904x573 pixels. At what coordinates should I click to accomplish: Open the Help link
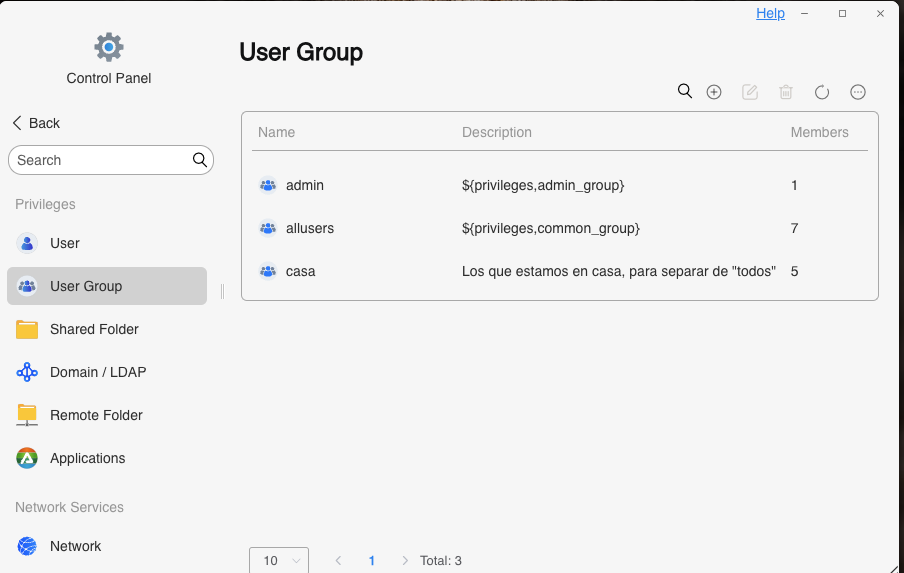point(770,13)
